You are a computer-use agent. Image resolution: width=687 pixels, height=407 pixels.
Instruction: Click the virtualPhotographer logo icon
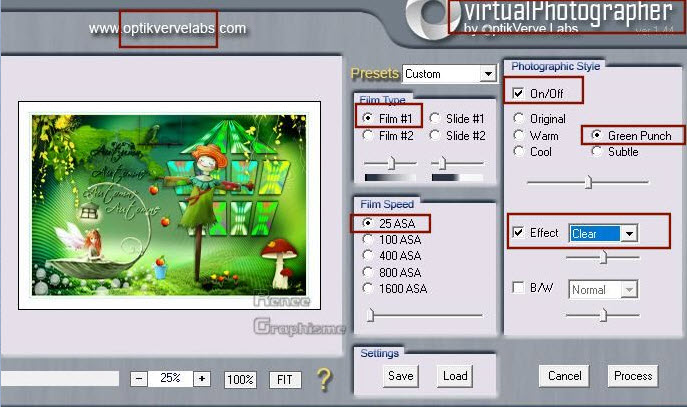click(x=432, y=18)
